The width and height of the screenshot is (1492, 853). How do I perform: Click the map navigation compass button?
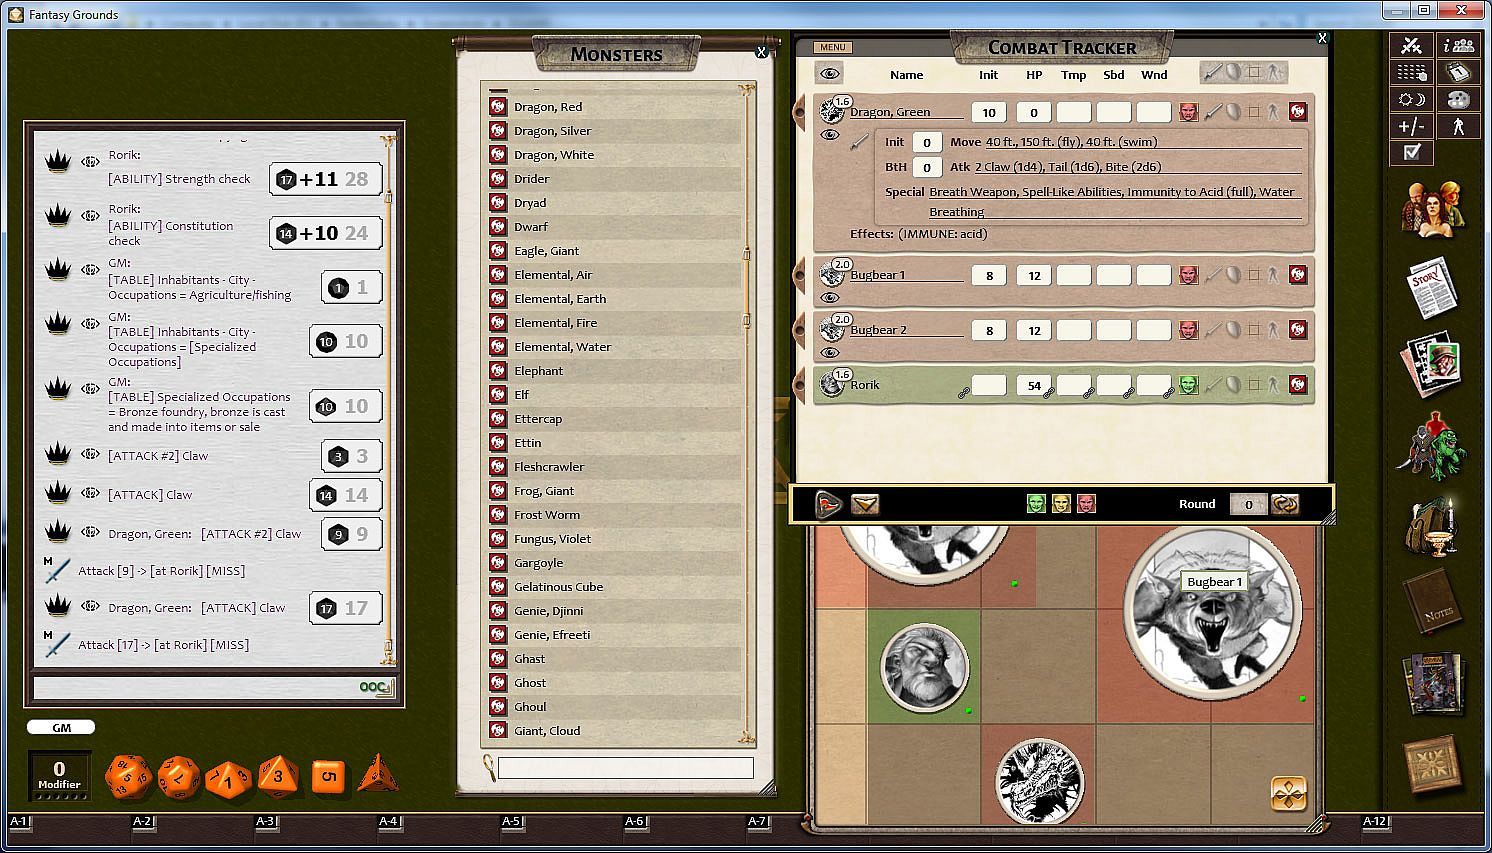click(x=1289, y=794)
